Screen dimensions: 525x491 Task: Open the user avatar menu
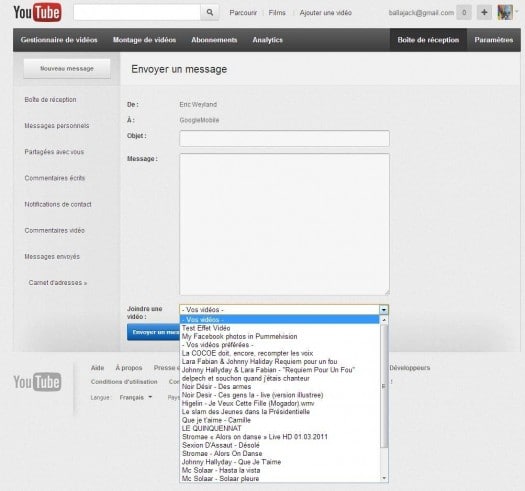coord(505,12)
